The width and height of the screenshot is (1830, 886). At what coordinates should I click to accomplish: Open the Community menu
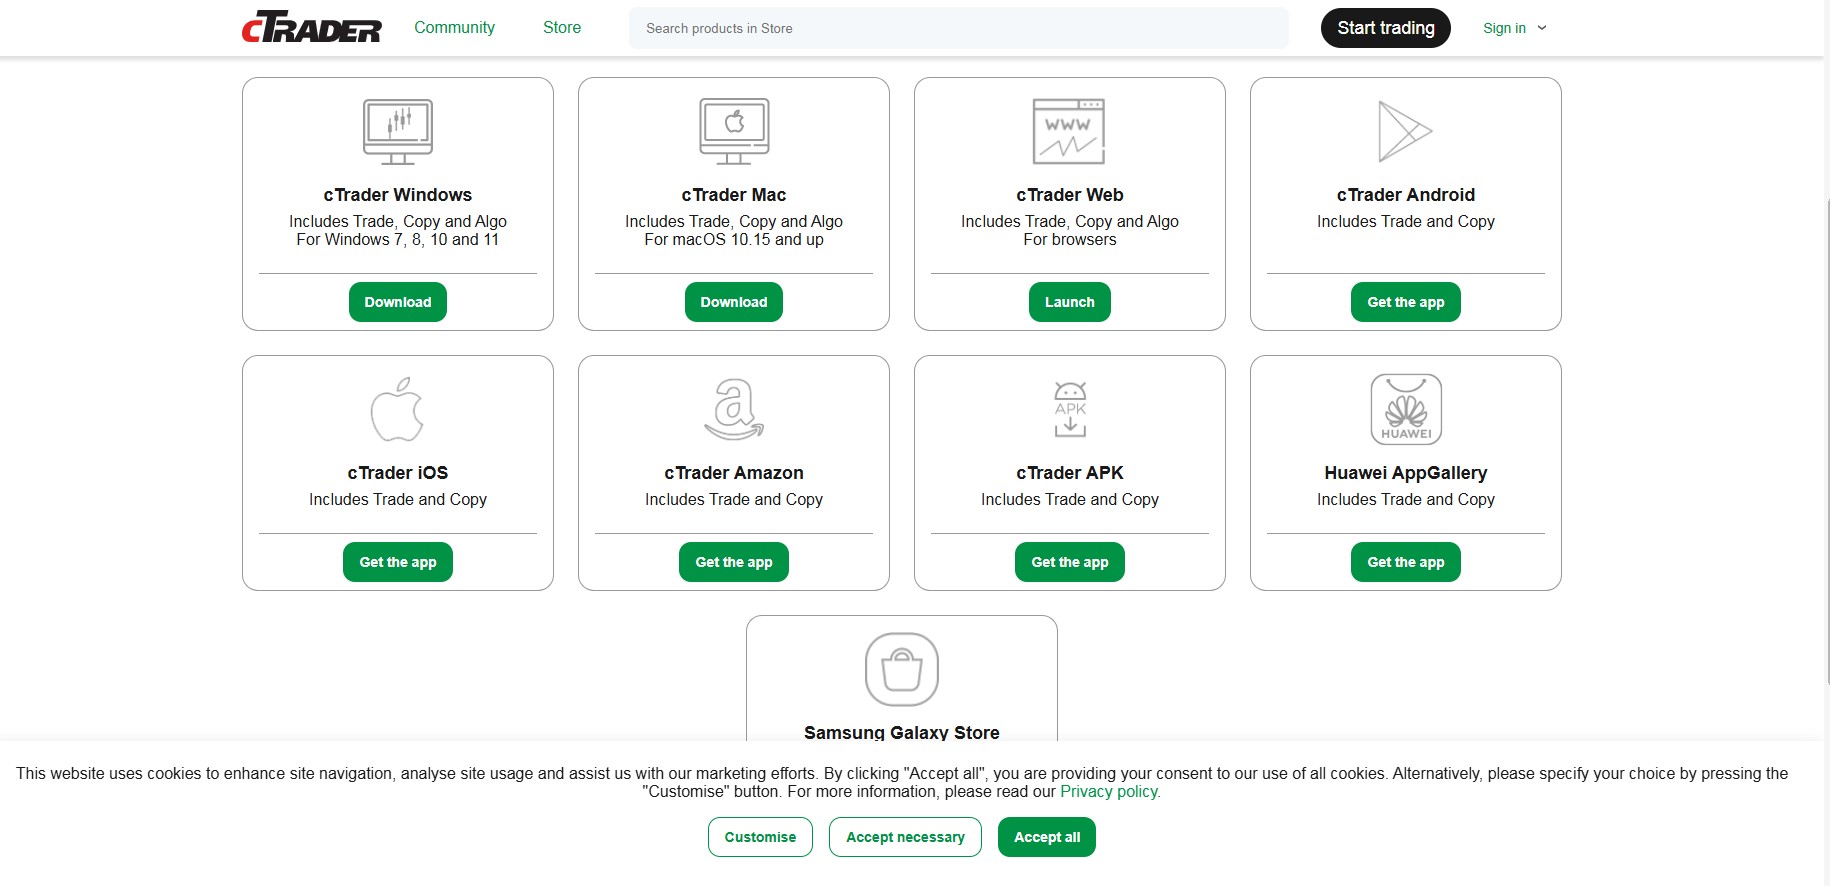(x=455, y=28)
